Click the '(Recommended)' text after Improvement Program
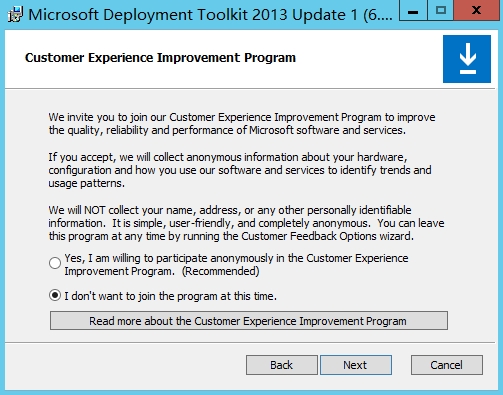The image size is (503, 395). [x=220, y=271]
